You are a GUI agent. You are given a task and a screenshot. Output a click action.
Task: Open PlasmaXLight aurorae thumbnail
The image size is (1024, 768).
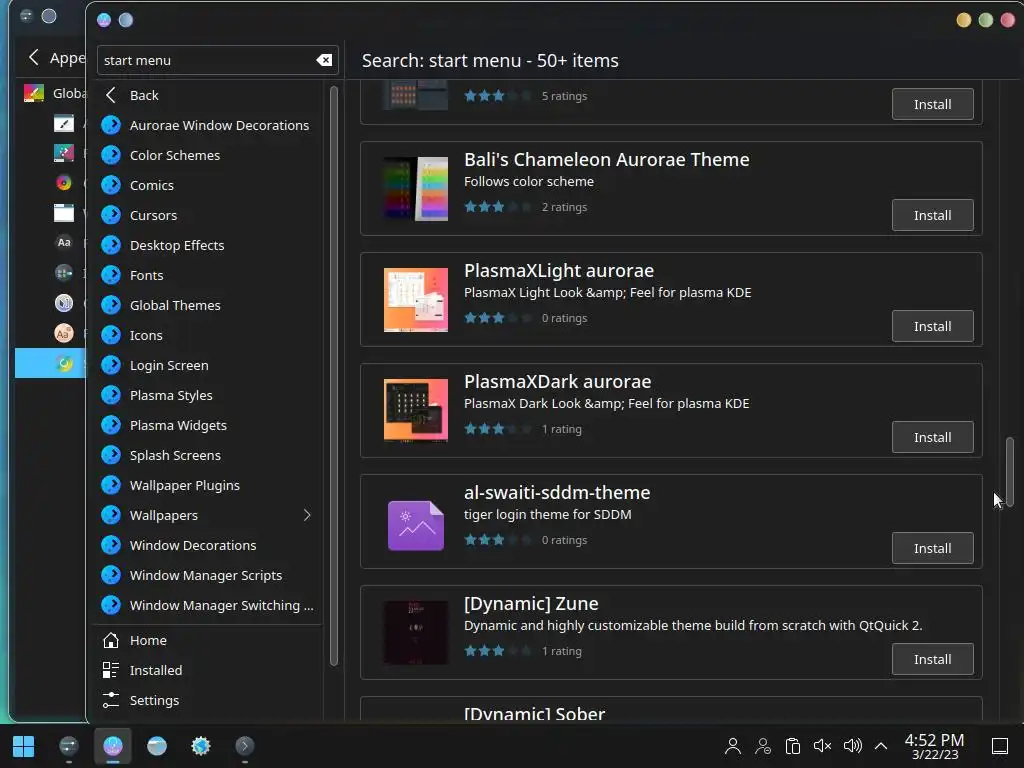[416, 300]
